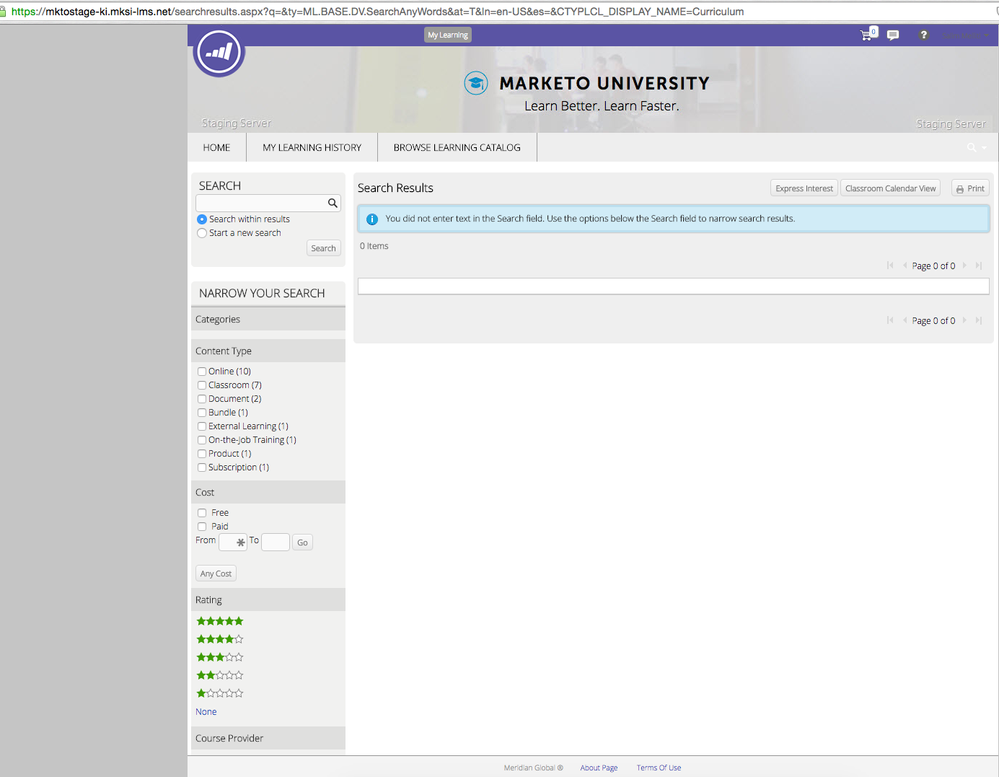Viewport: 999px width, 777px height.
Task: Open the help question mark icon
Action: pyautogui.click(x=923, y=35)
